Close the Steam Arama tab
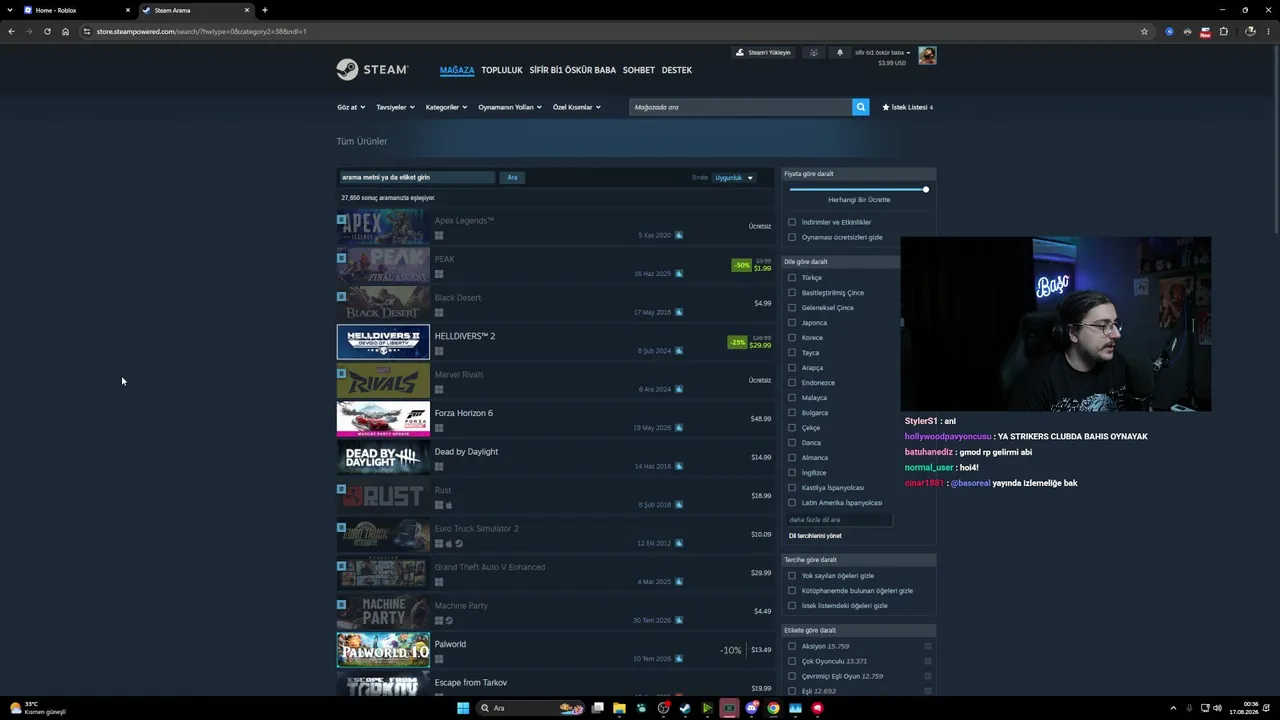The width and height of the screenshot is (1280, 720). (x=247, y=10)
